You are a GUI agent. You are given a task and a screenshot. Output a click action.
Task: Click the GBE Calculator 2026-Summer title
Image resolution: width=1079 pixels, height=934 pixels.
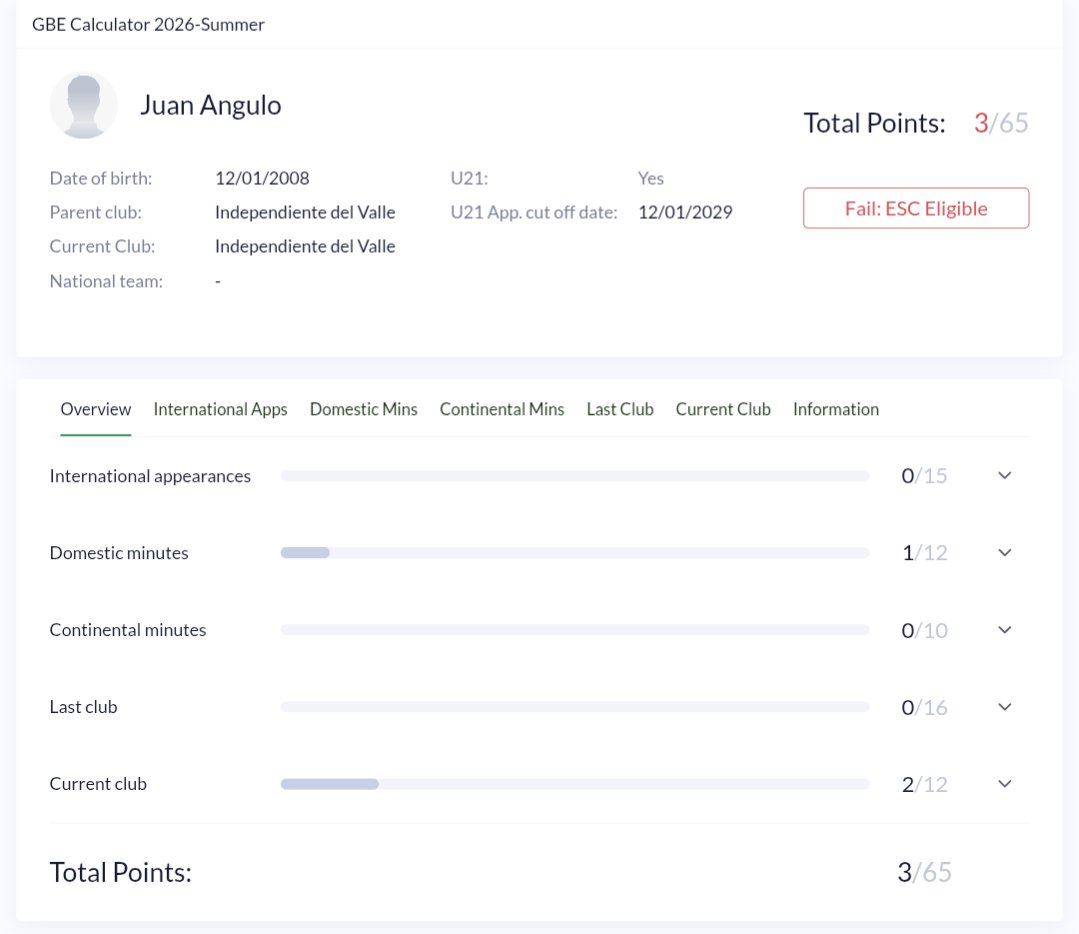[x=148, y=24]
